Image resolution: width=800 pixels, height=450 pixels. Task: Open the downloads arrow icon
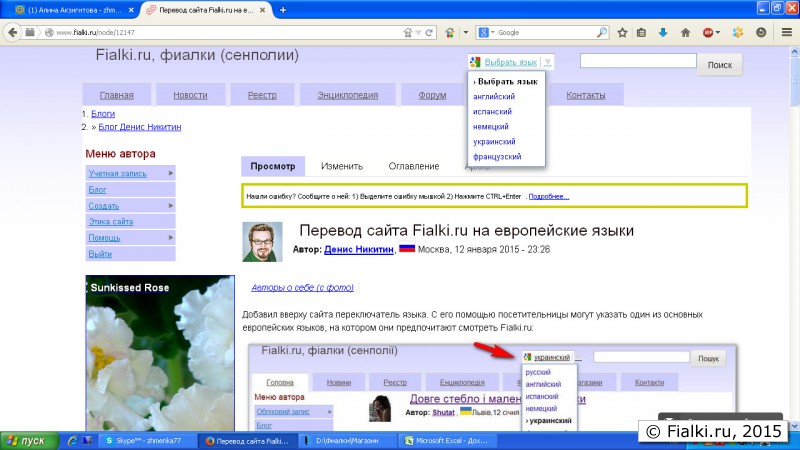click(x=663, y=33)
